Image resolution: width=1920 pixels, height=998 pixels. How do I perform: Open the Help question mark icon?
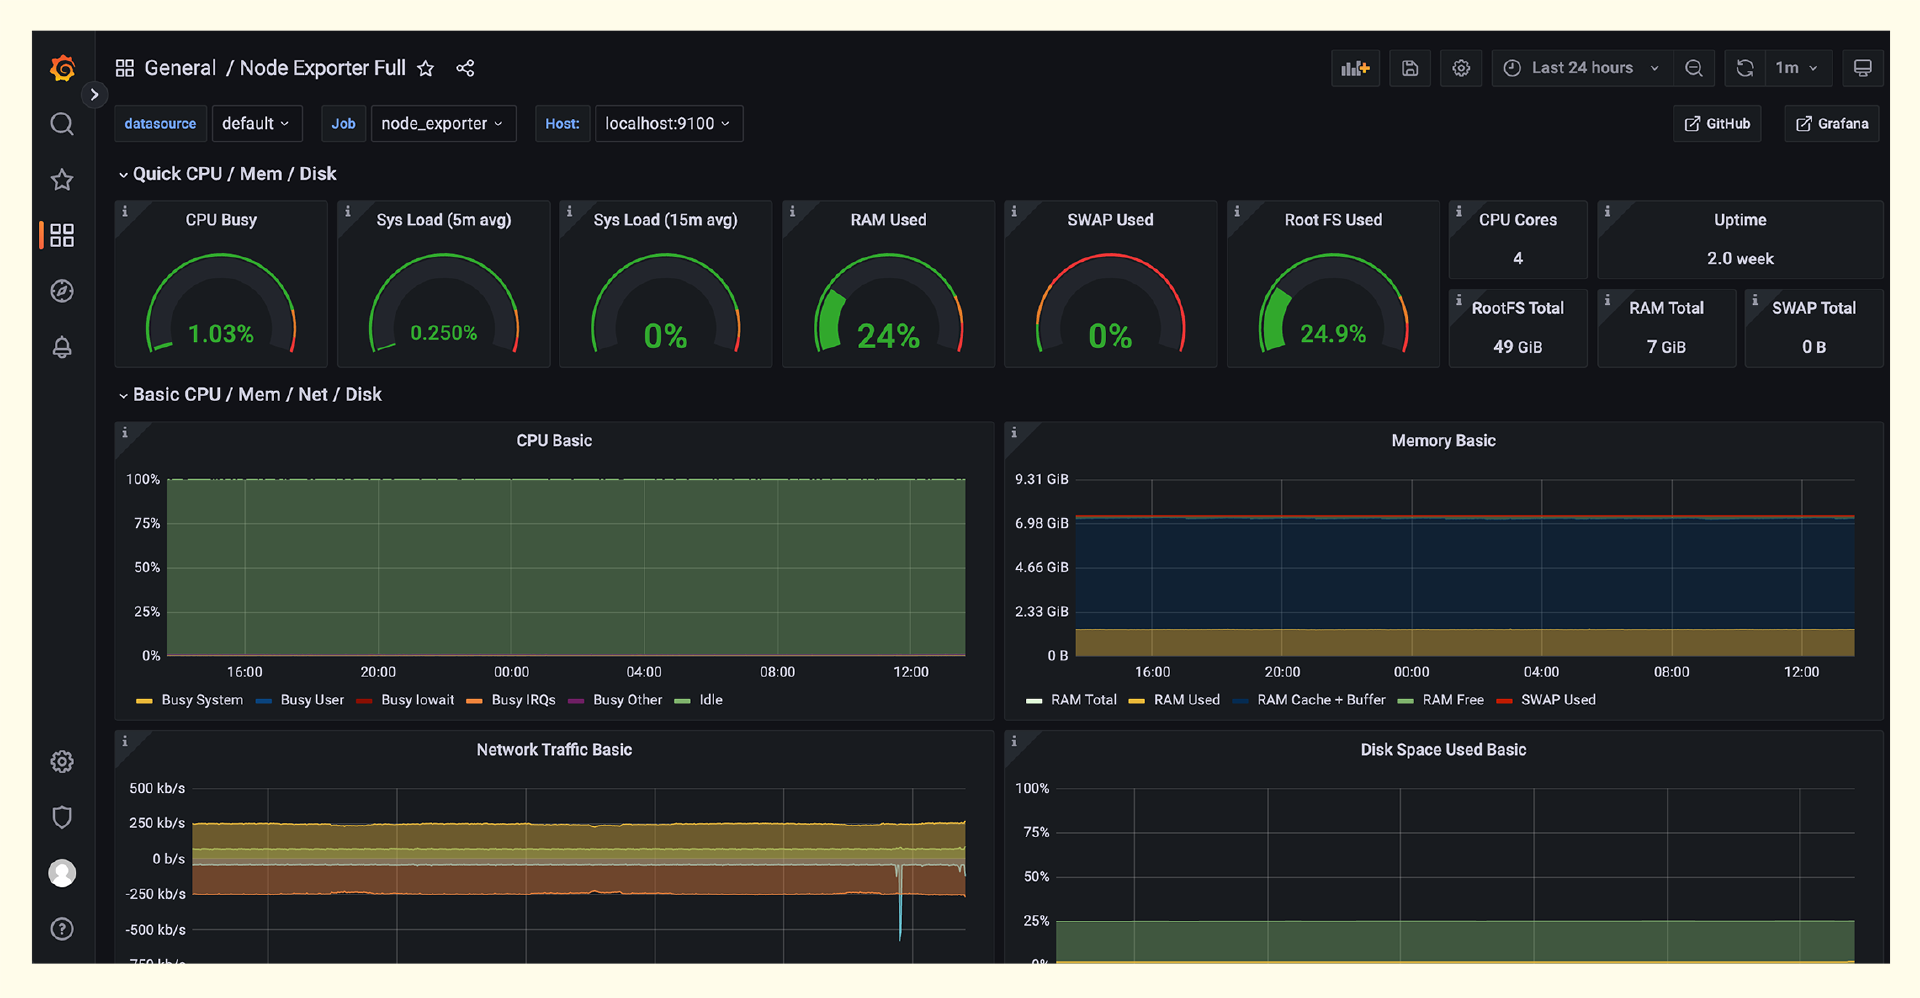[62, 929]
